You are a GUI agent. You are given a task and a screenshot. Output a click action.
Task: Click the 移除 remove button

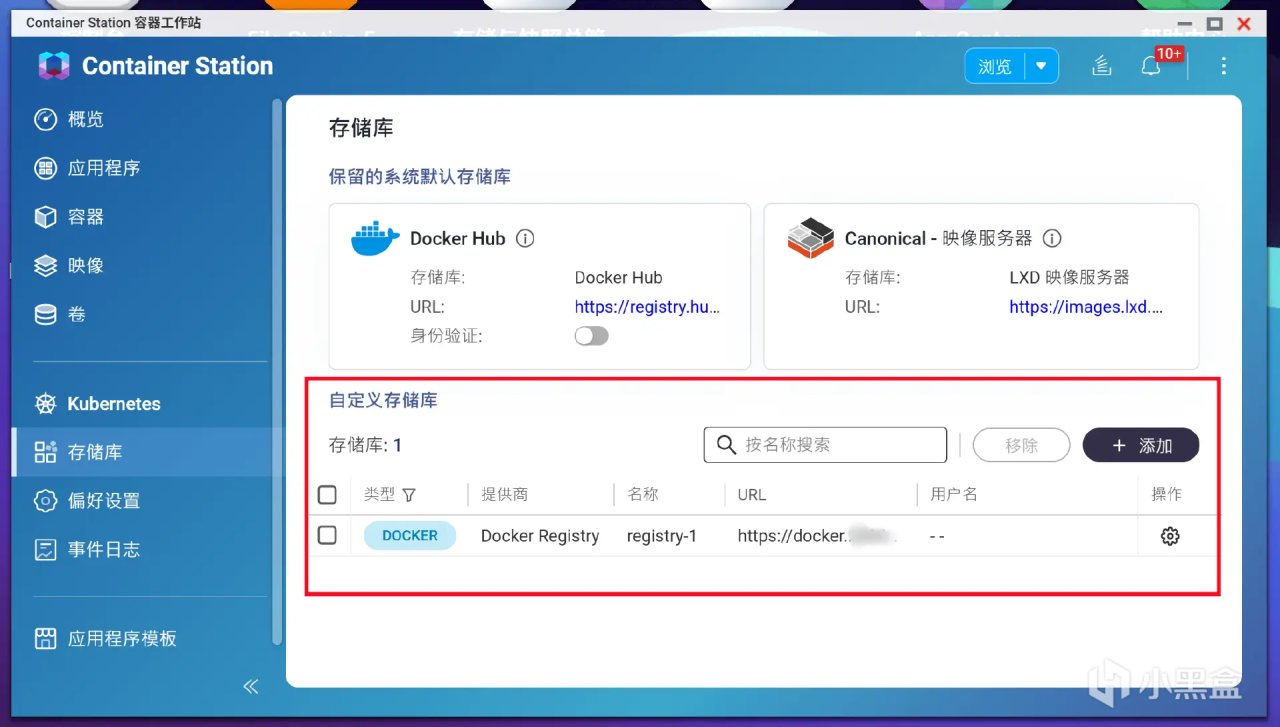1021,445
